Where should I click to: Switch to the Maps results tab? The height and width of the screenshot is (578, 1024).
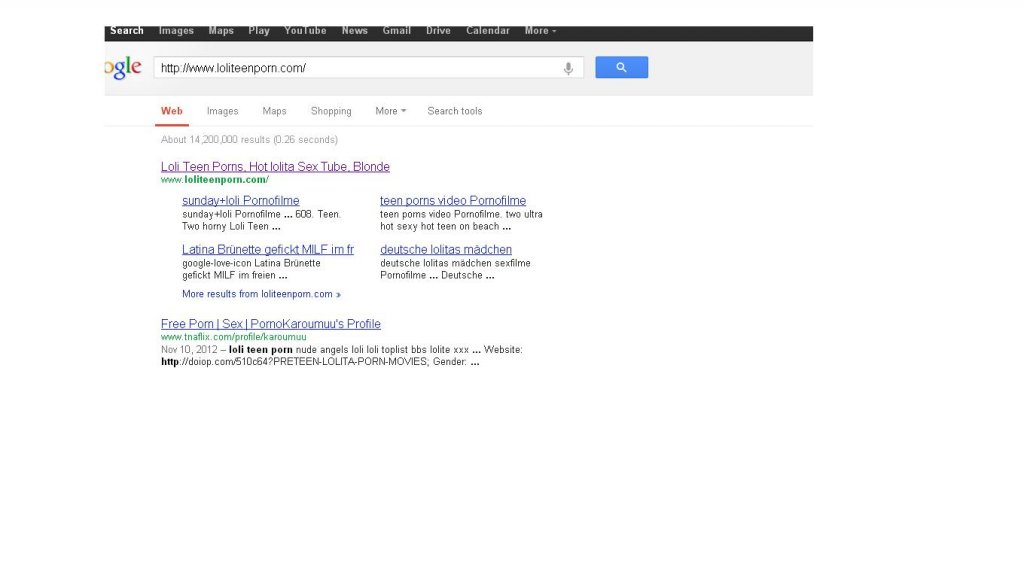pyautogui.click(x=274, y=111)
